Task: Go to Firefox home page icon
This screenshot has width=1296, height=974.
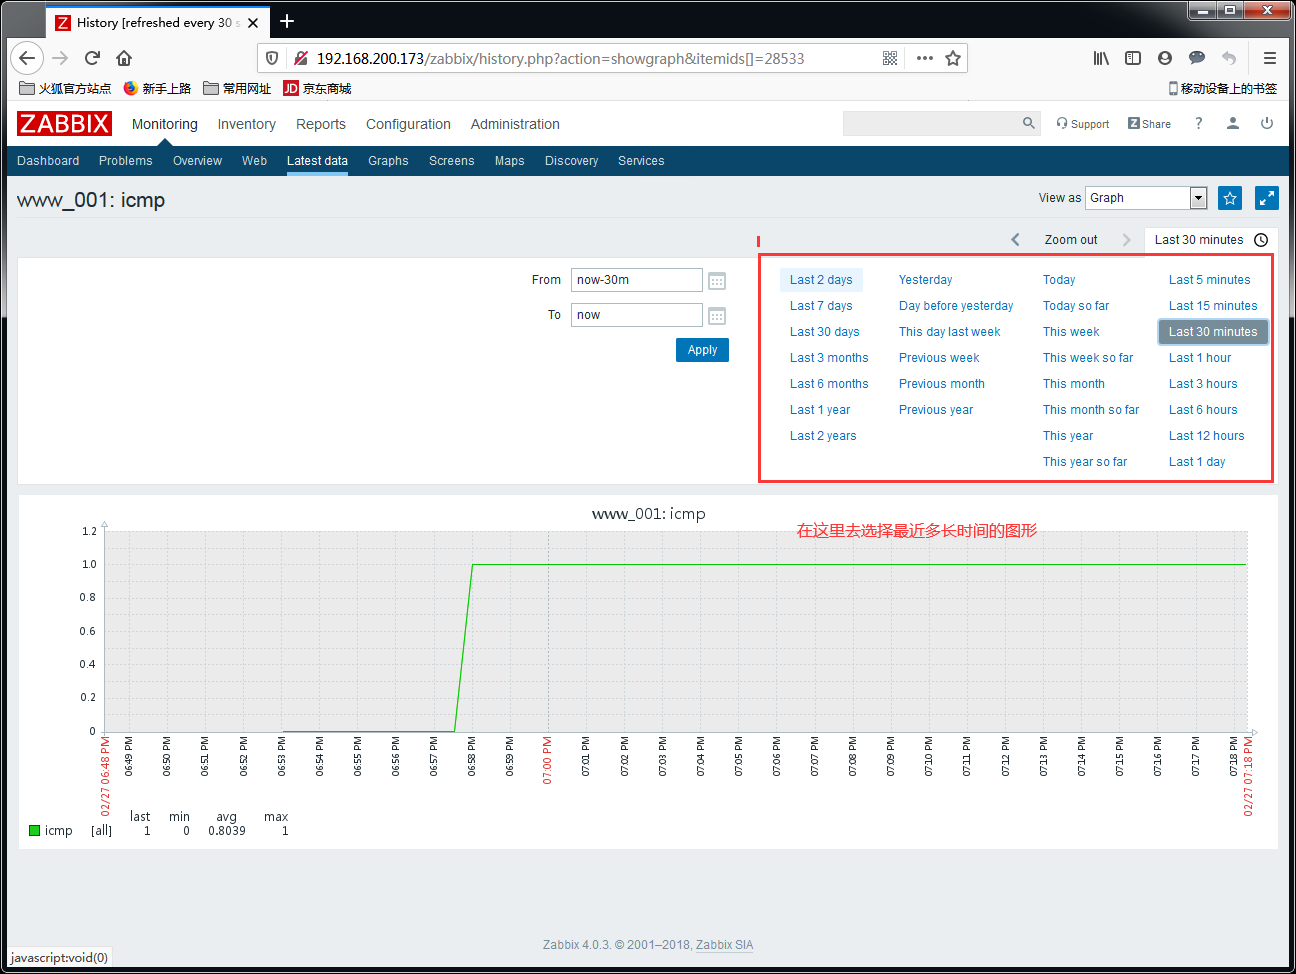Action: coord(124,58)
